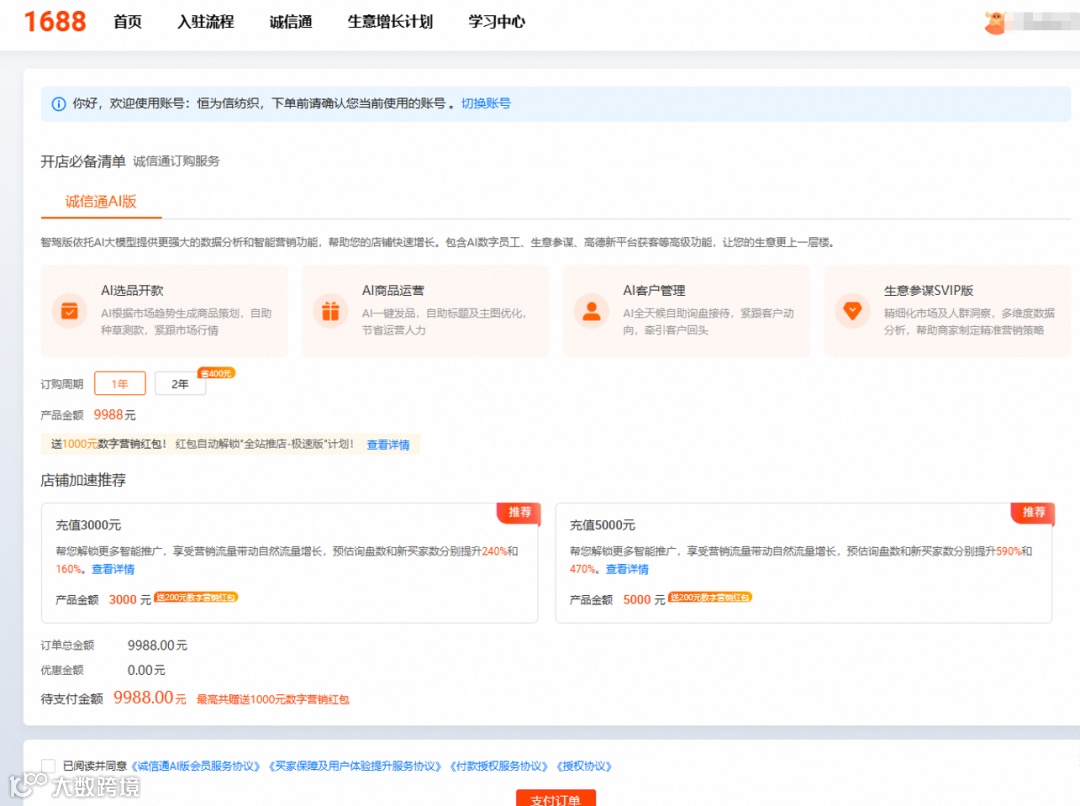Click the 推荐 badge on 充值5000元 card
Image resolution: width=1080 pixels, height=806 pixels.
pyautogui.click(x=1033, y=512)
